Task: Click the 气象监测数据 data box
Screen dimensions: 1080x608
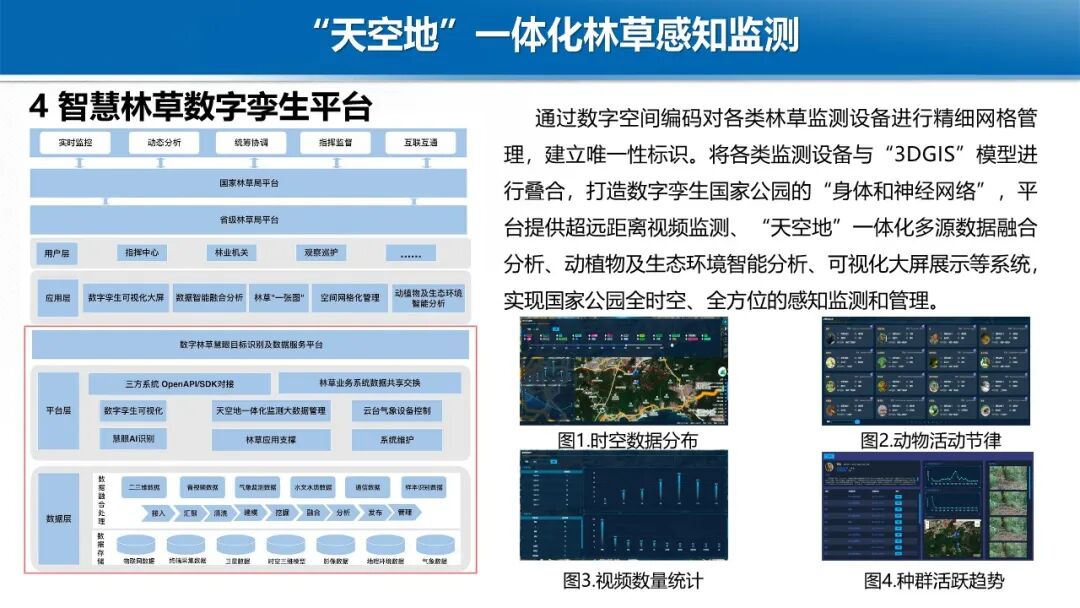Action: (258, 487)
